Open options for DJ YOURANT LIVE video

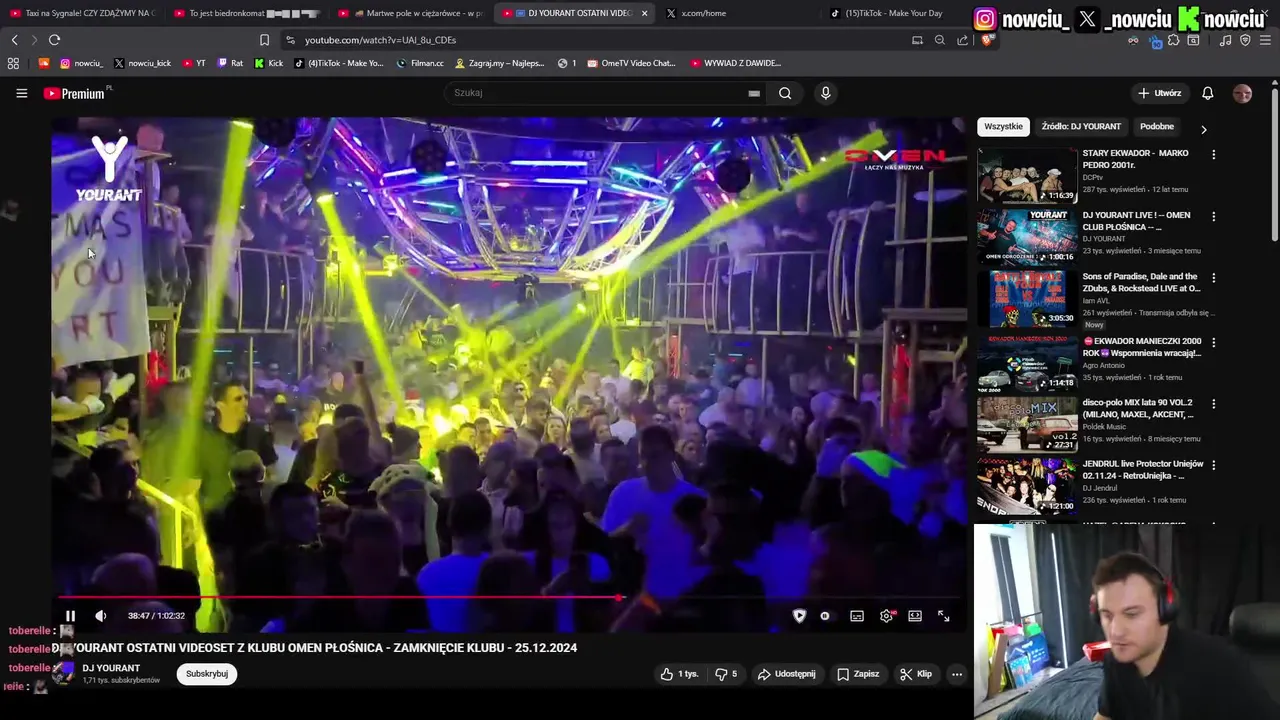point(1214,217)
